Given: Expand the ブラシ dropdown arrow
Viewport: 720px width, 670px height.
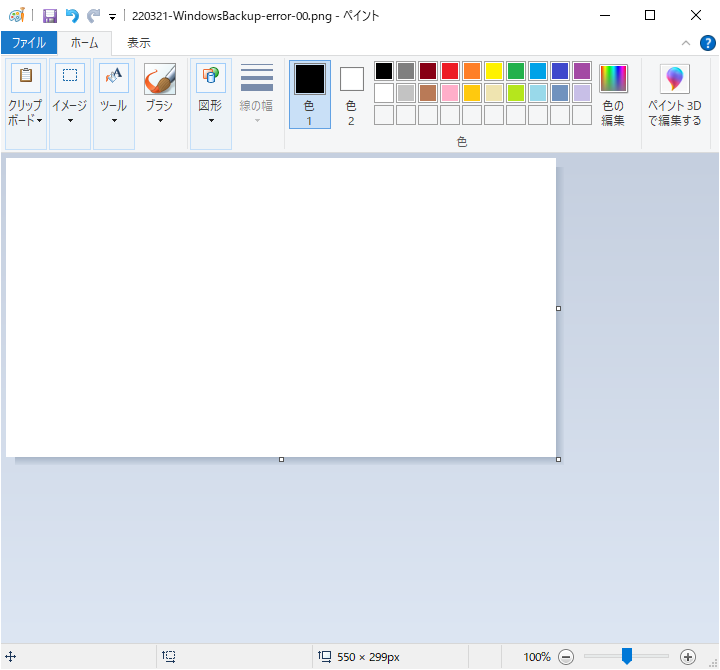Looking at the screenshot, I should point(160,121).
